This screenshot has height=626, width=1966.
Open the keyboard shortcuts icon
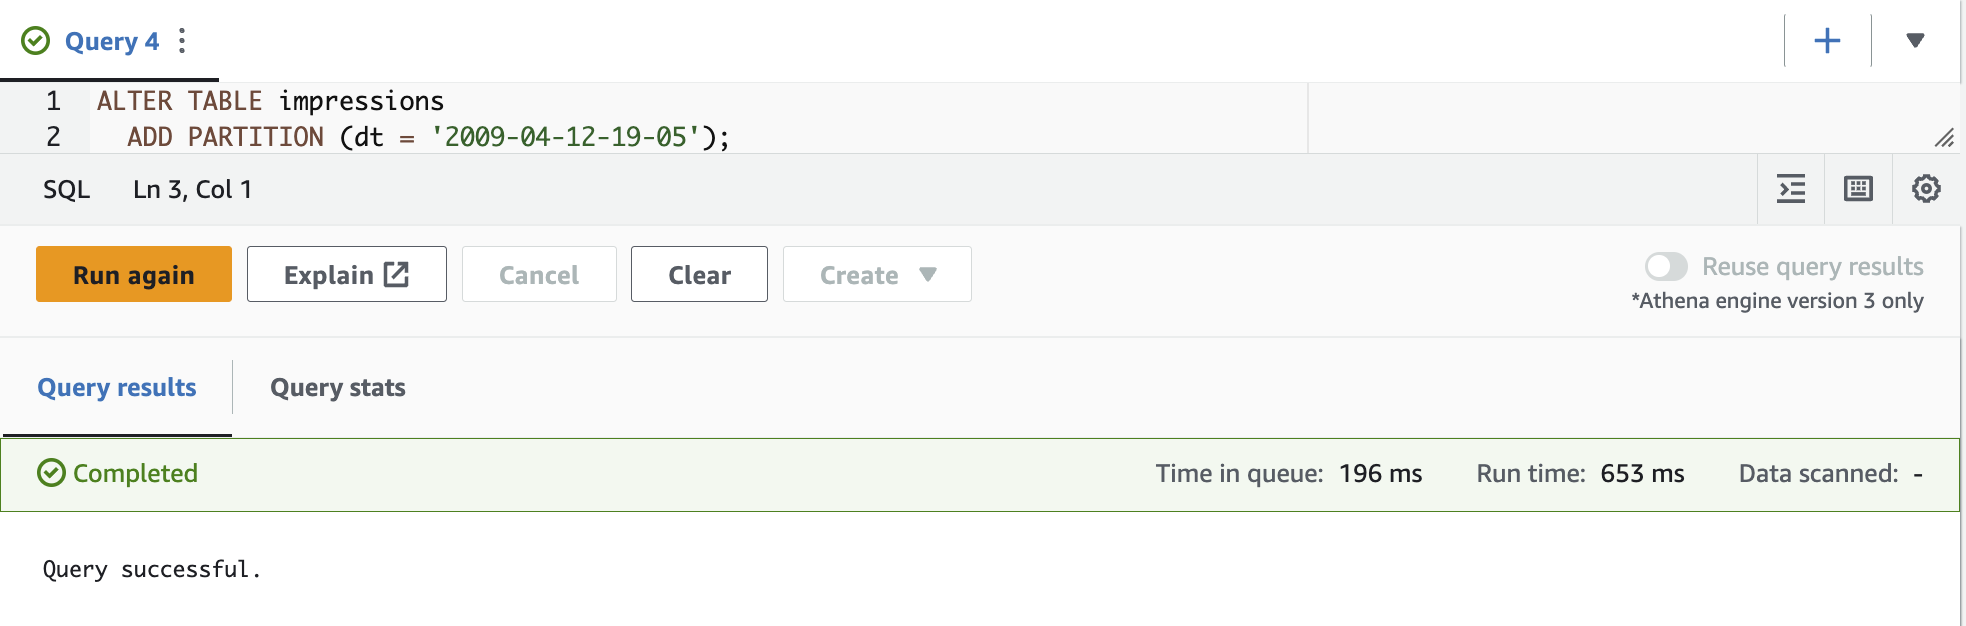(1858, 189)
